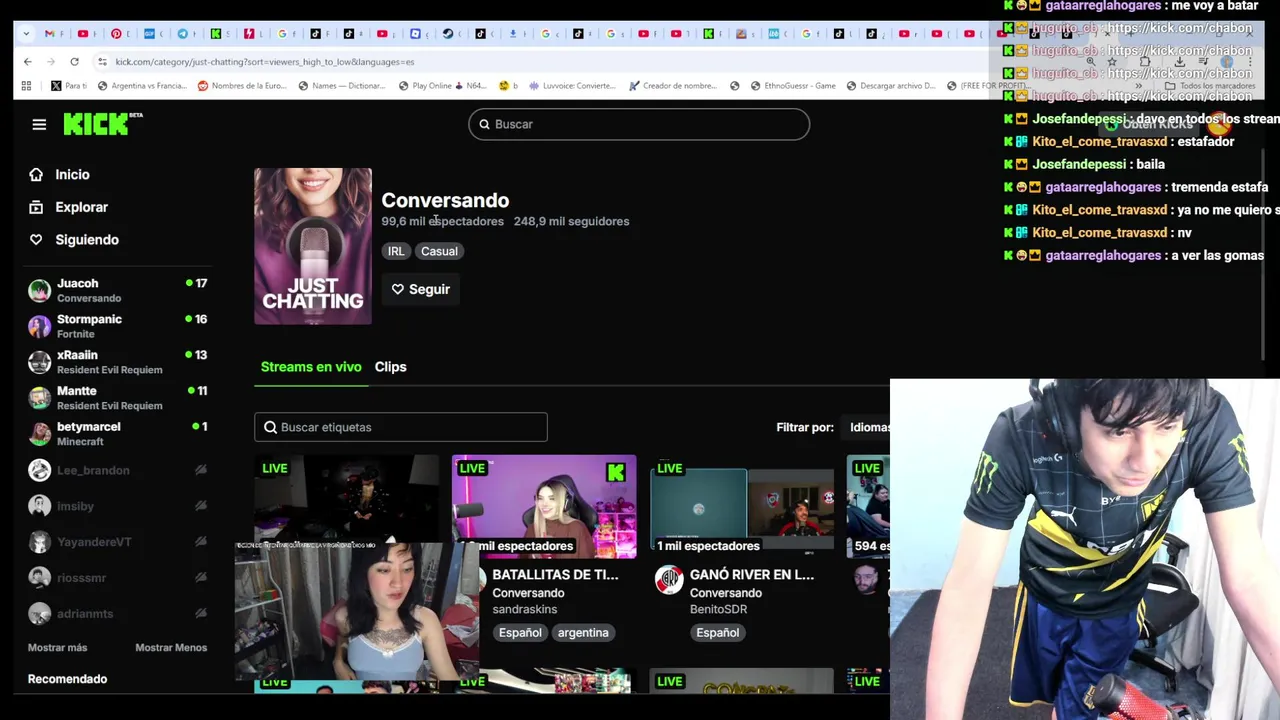The width and height of the screenshot is (1280, 720).
Task: Reload the page with refresh icon
Action: (74, 62)
